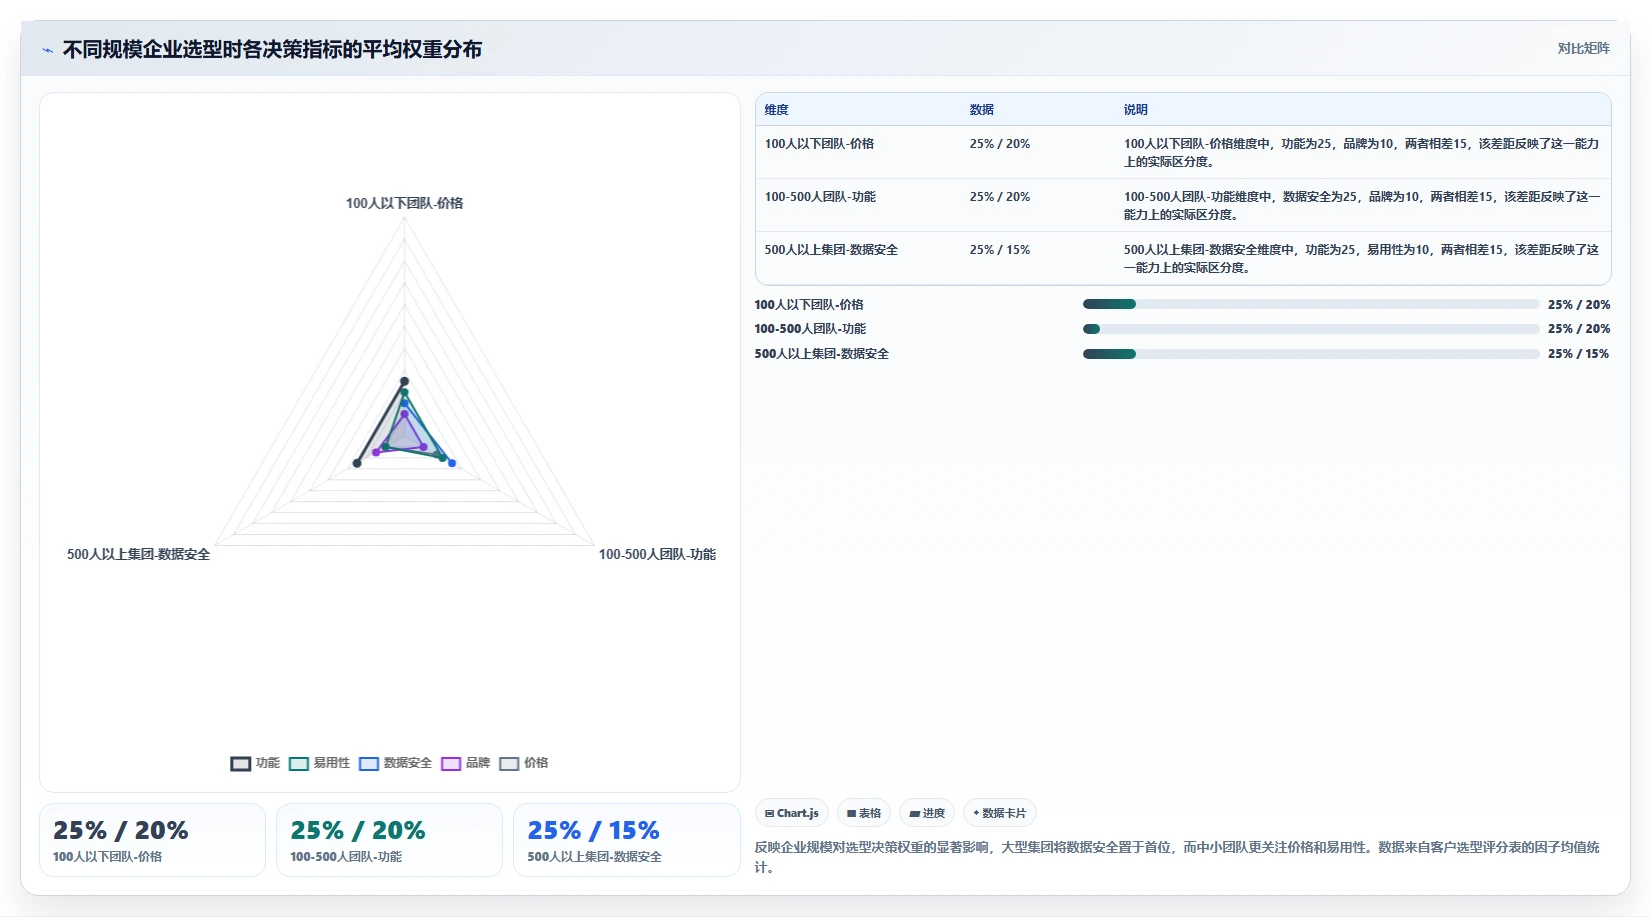Click the 数据卡片 tag
Image resolution: width=1651 pixels, height=917 pixels.
tap(1000, 813)
